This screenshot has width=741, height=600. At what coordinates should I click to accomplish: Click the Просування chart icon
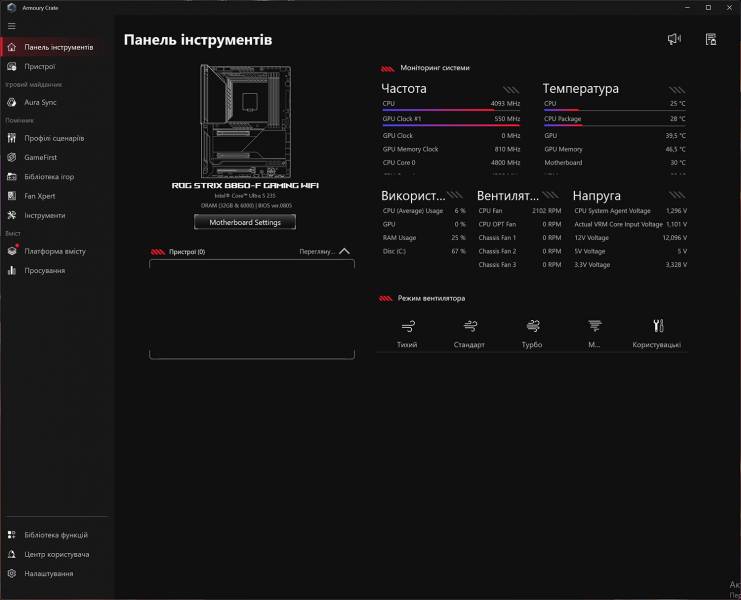[12, 270]
